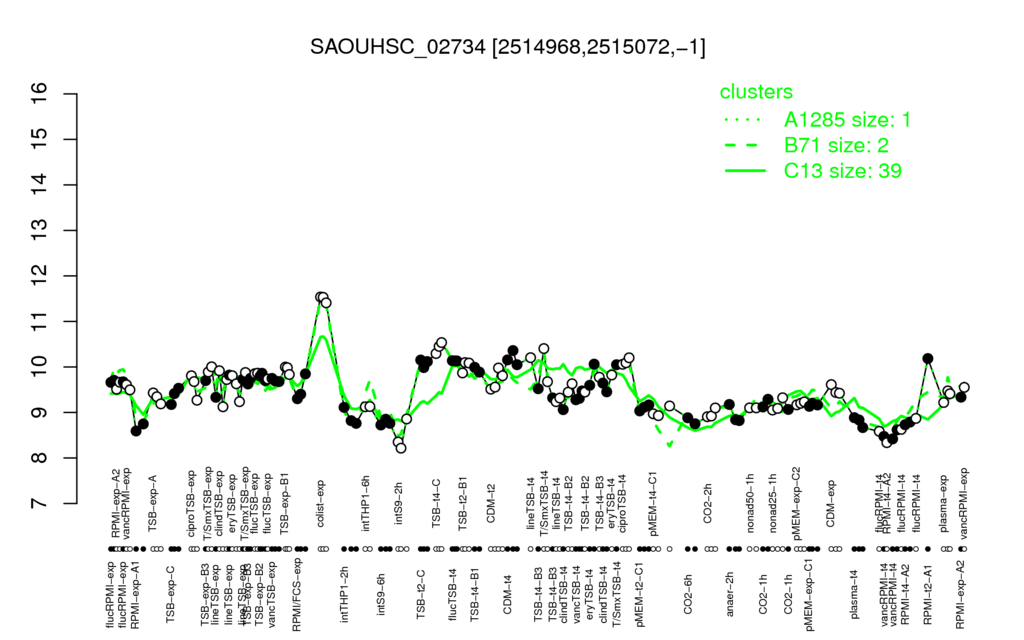The width and height of the screenshot is (1024, 640).
Task: Click the 'TSB-t2-C' axis label
Action: tap(421, 594)
